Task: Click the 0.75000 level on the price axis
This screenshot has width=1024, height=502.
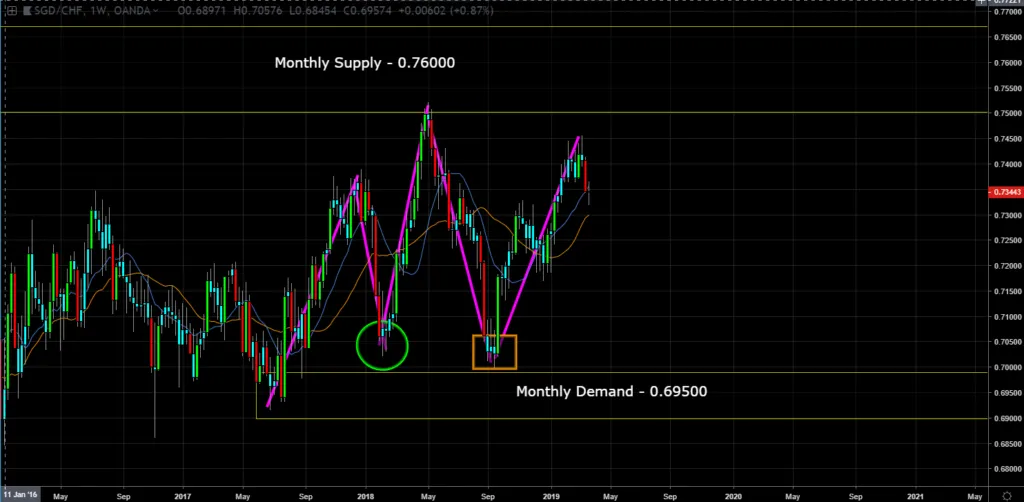Action: point(1008,113)
